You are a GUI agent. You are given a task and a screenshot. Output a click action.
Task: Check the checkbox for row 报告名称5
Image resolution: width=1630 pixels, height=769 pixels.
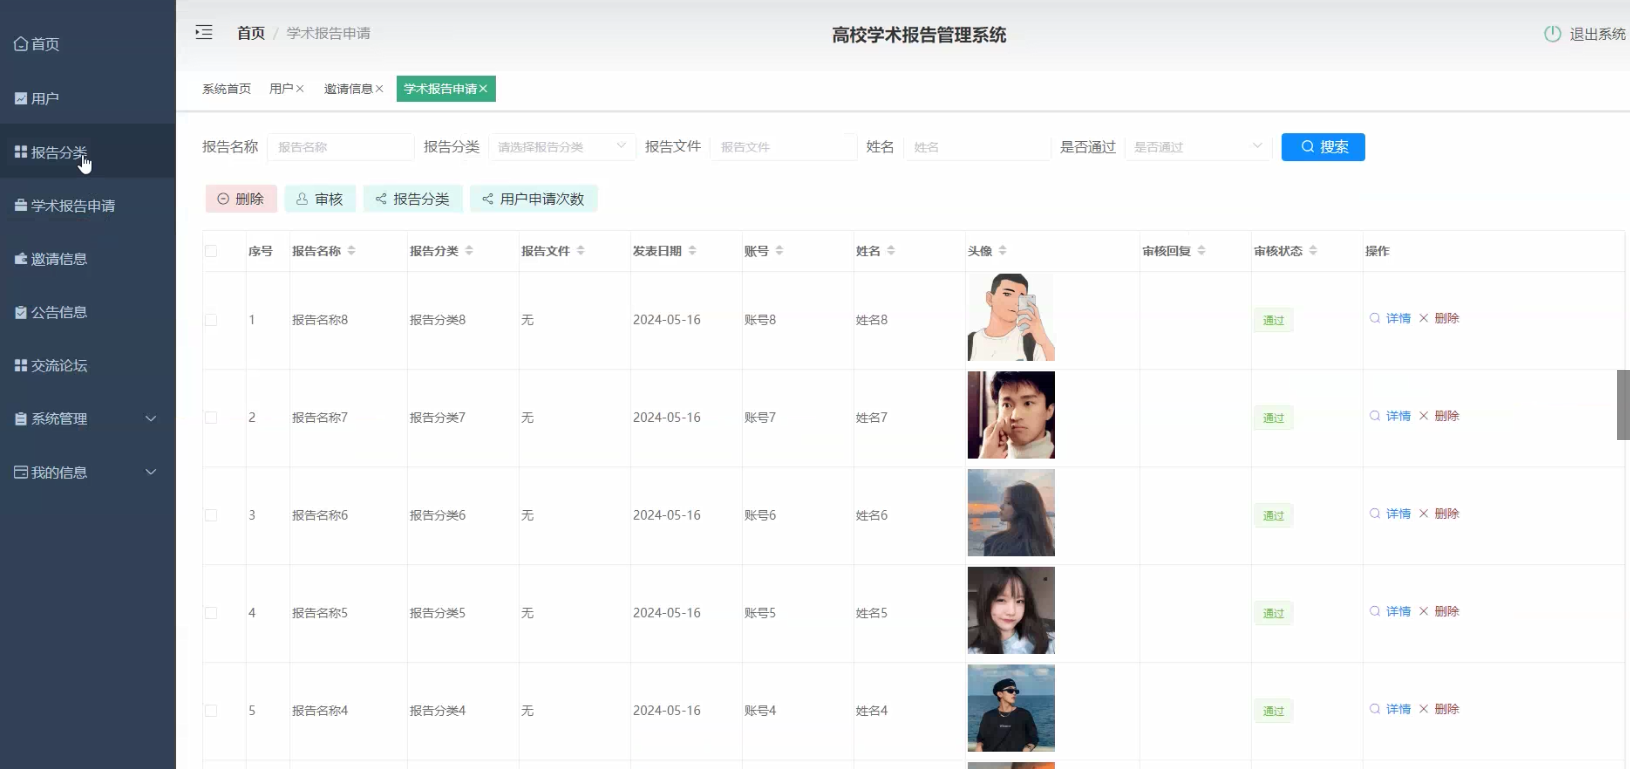pyautogui.click(x=211, y=613)
